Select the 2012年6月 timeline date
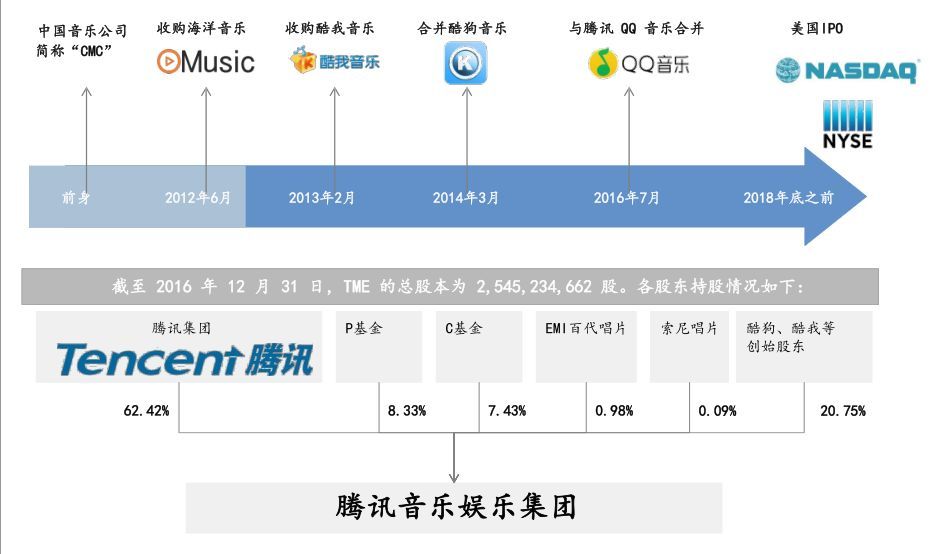 pyautogui.click(x=198, y=197)
